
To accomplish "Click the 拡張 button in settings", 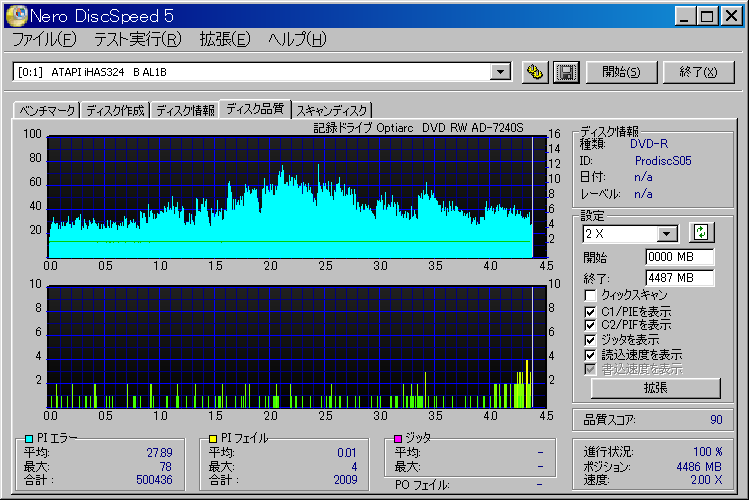I will (x=655, y=388).
